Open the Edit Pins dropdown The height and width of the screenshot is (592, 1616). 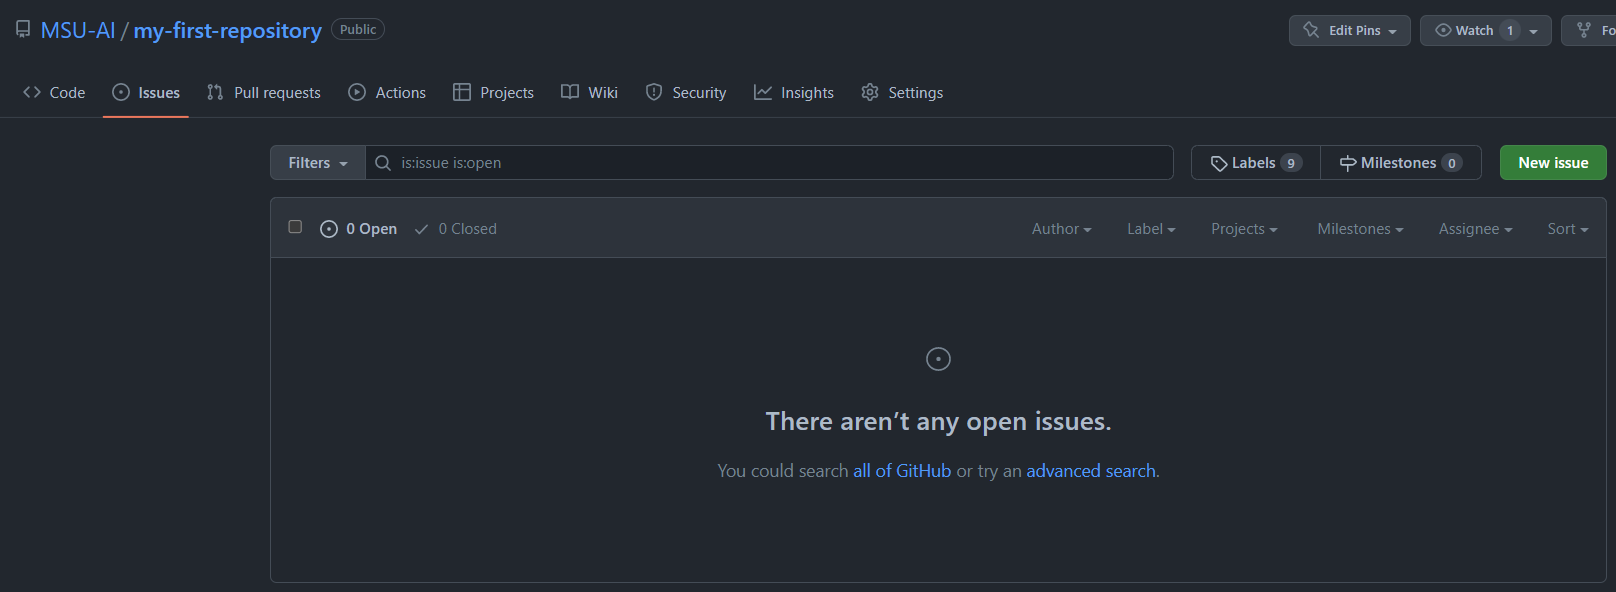click(x=1350, y=30)
